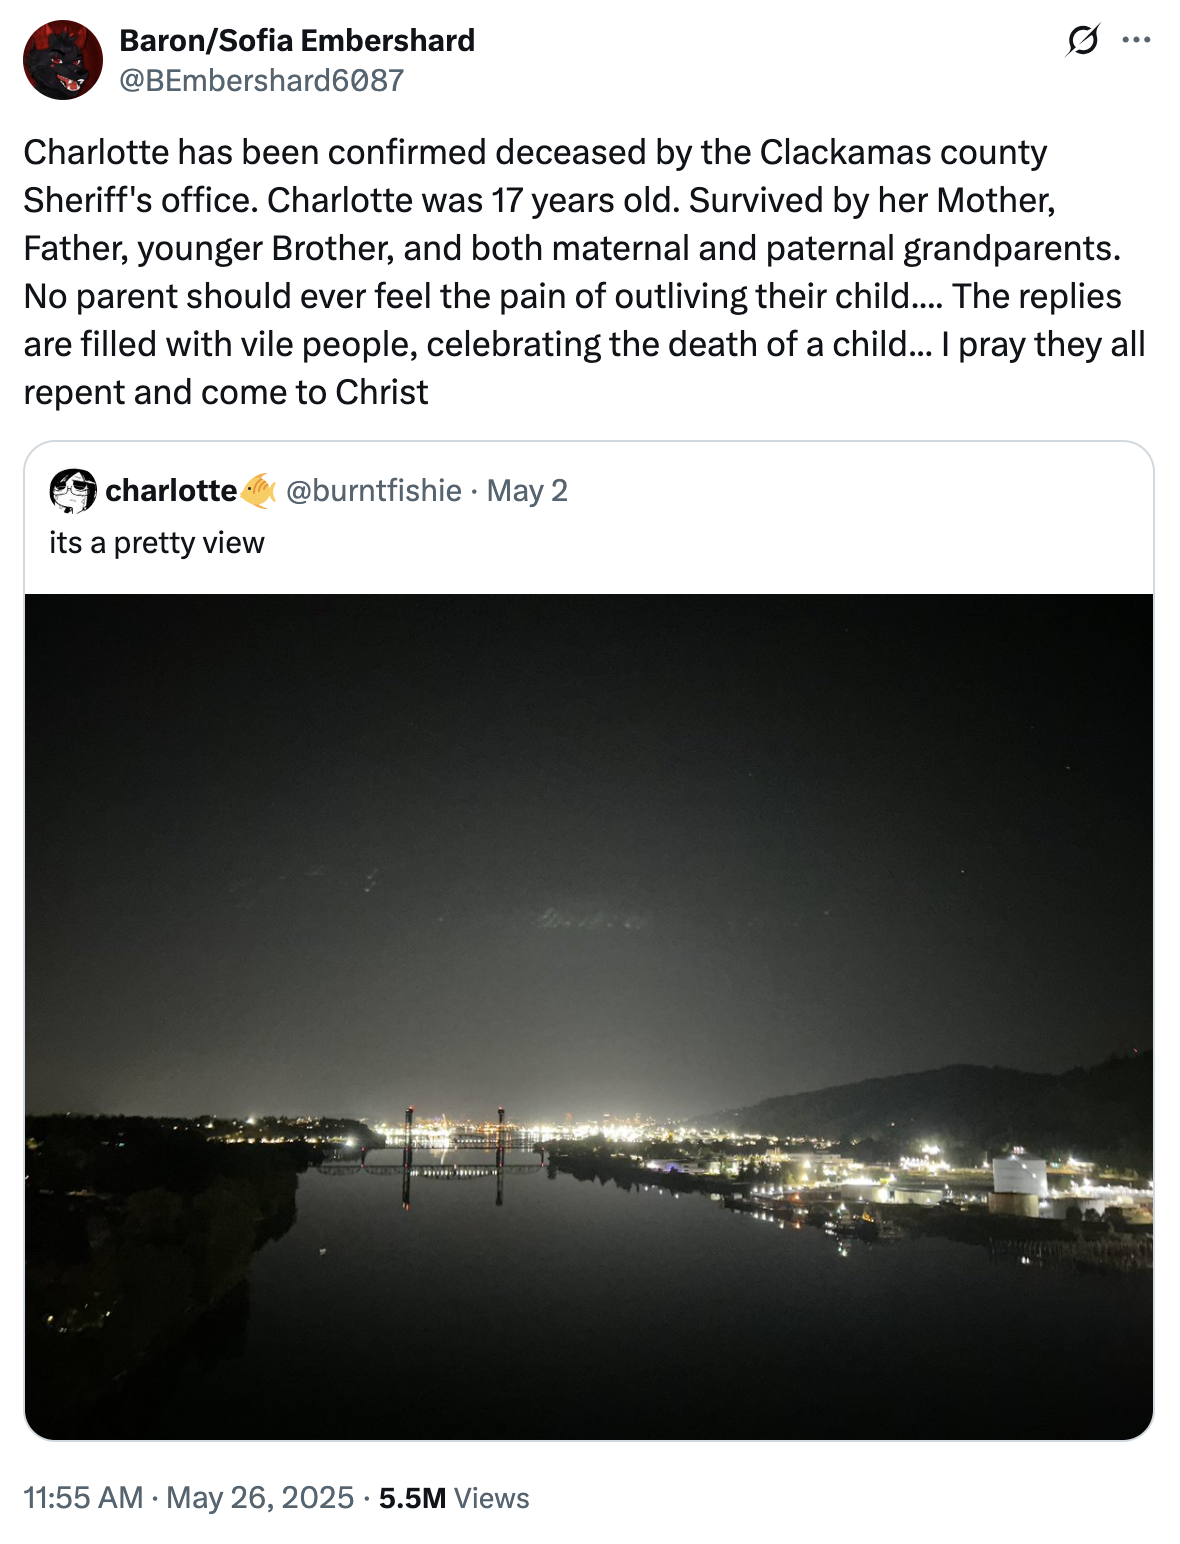1180x1544 pixels.
Task: Visit the @burntfishie handle
Action: pos(374,491)
